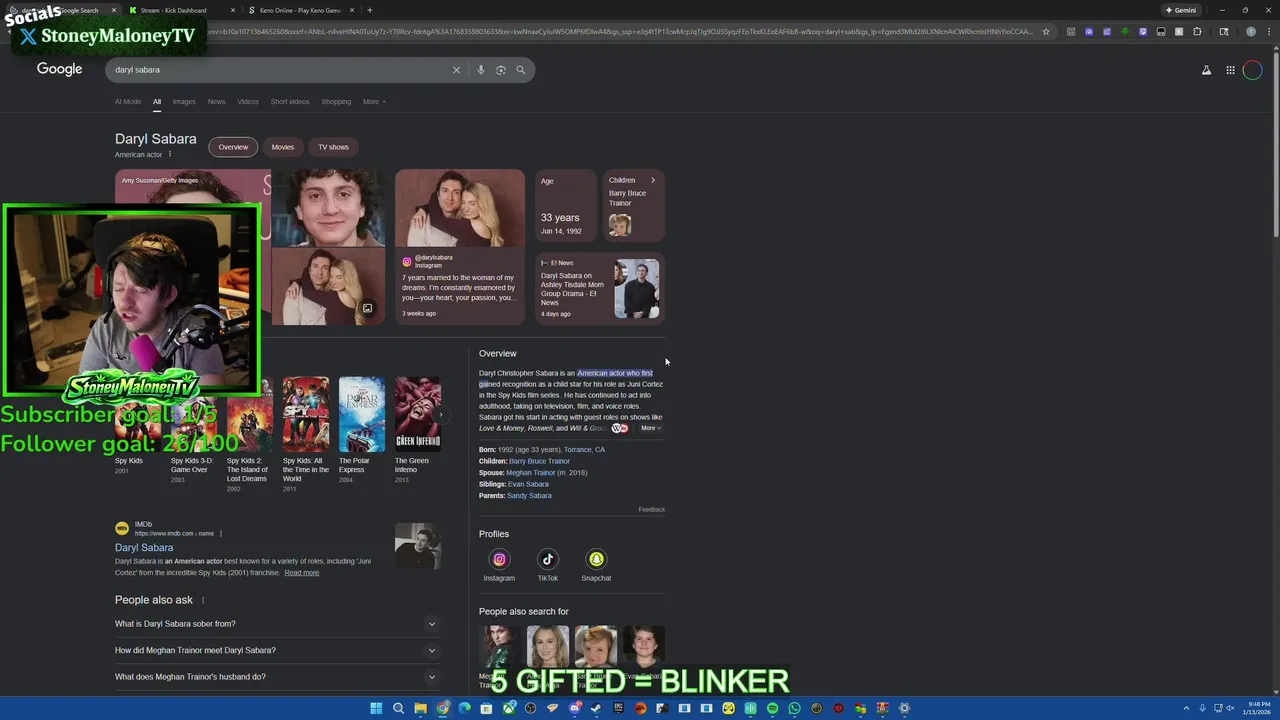Run search with the magnifier icon
The width and height of the screenshot is (1280, 720).
point(520,70)
